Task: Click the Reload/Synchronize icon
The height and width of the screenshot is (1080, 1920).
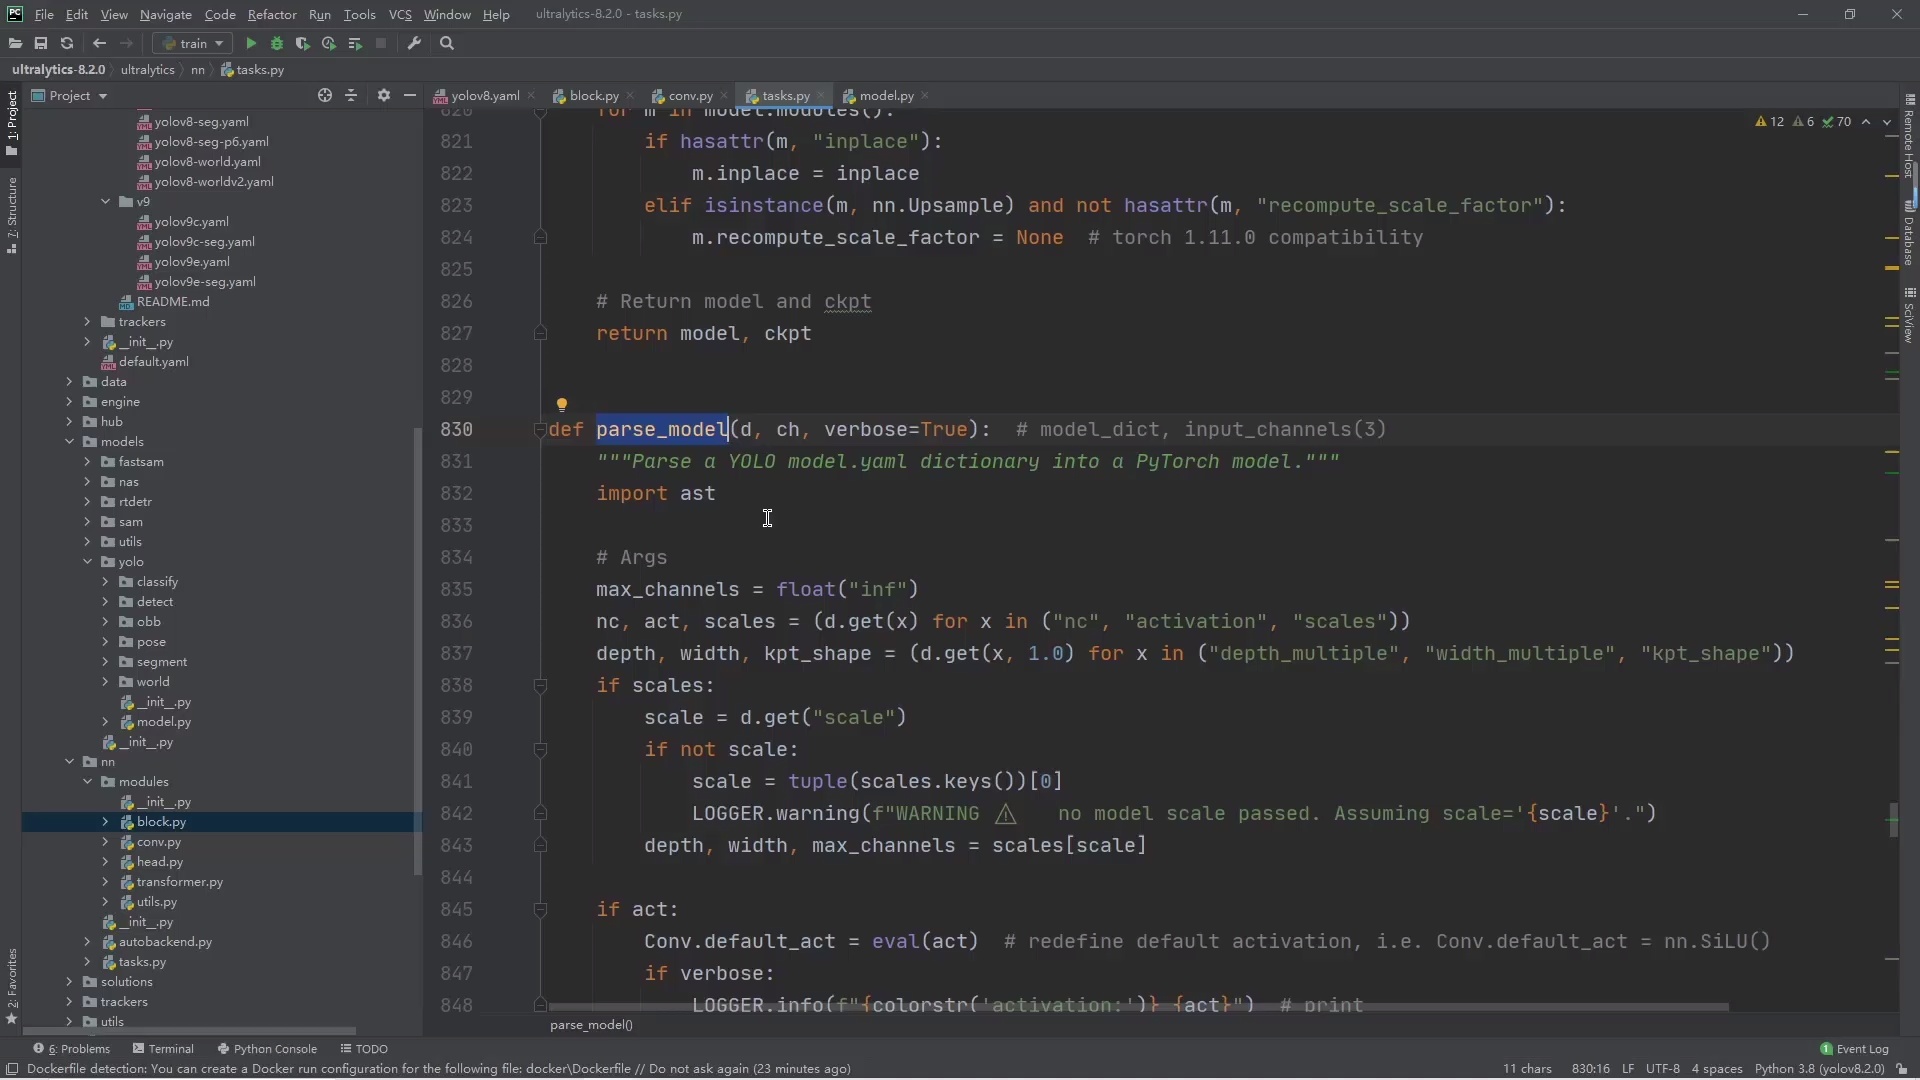Action: [x=67, y=43]
